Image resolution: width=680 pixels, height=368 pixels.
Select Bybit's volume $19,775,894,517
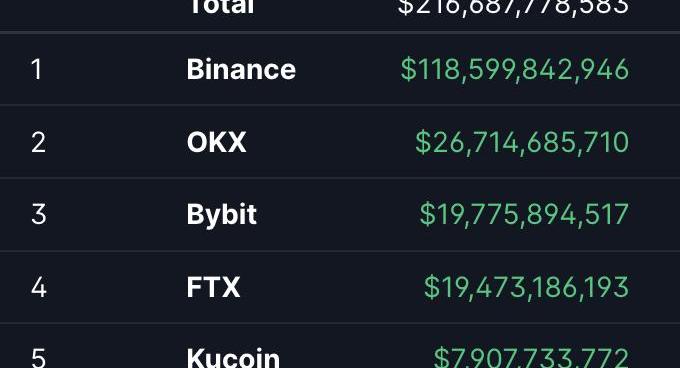[x=524, y=215]
